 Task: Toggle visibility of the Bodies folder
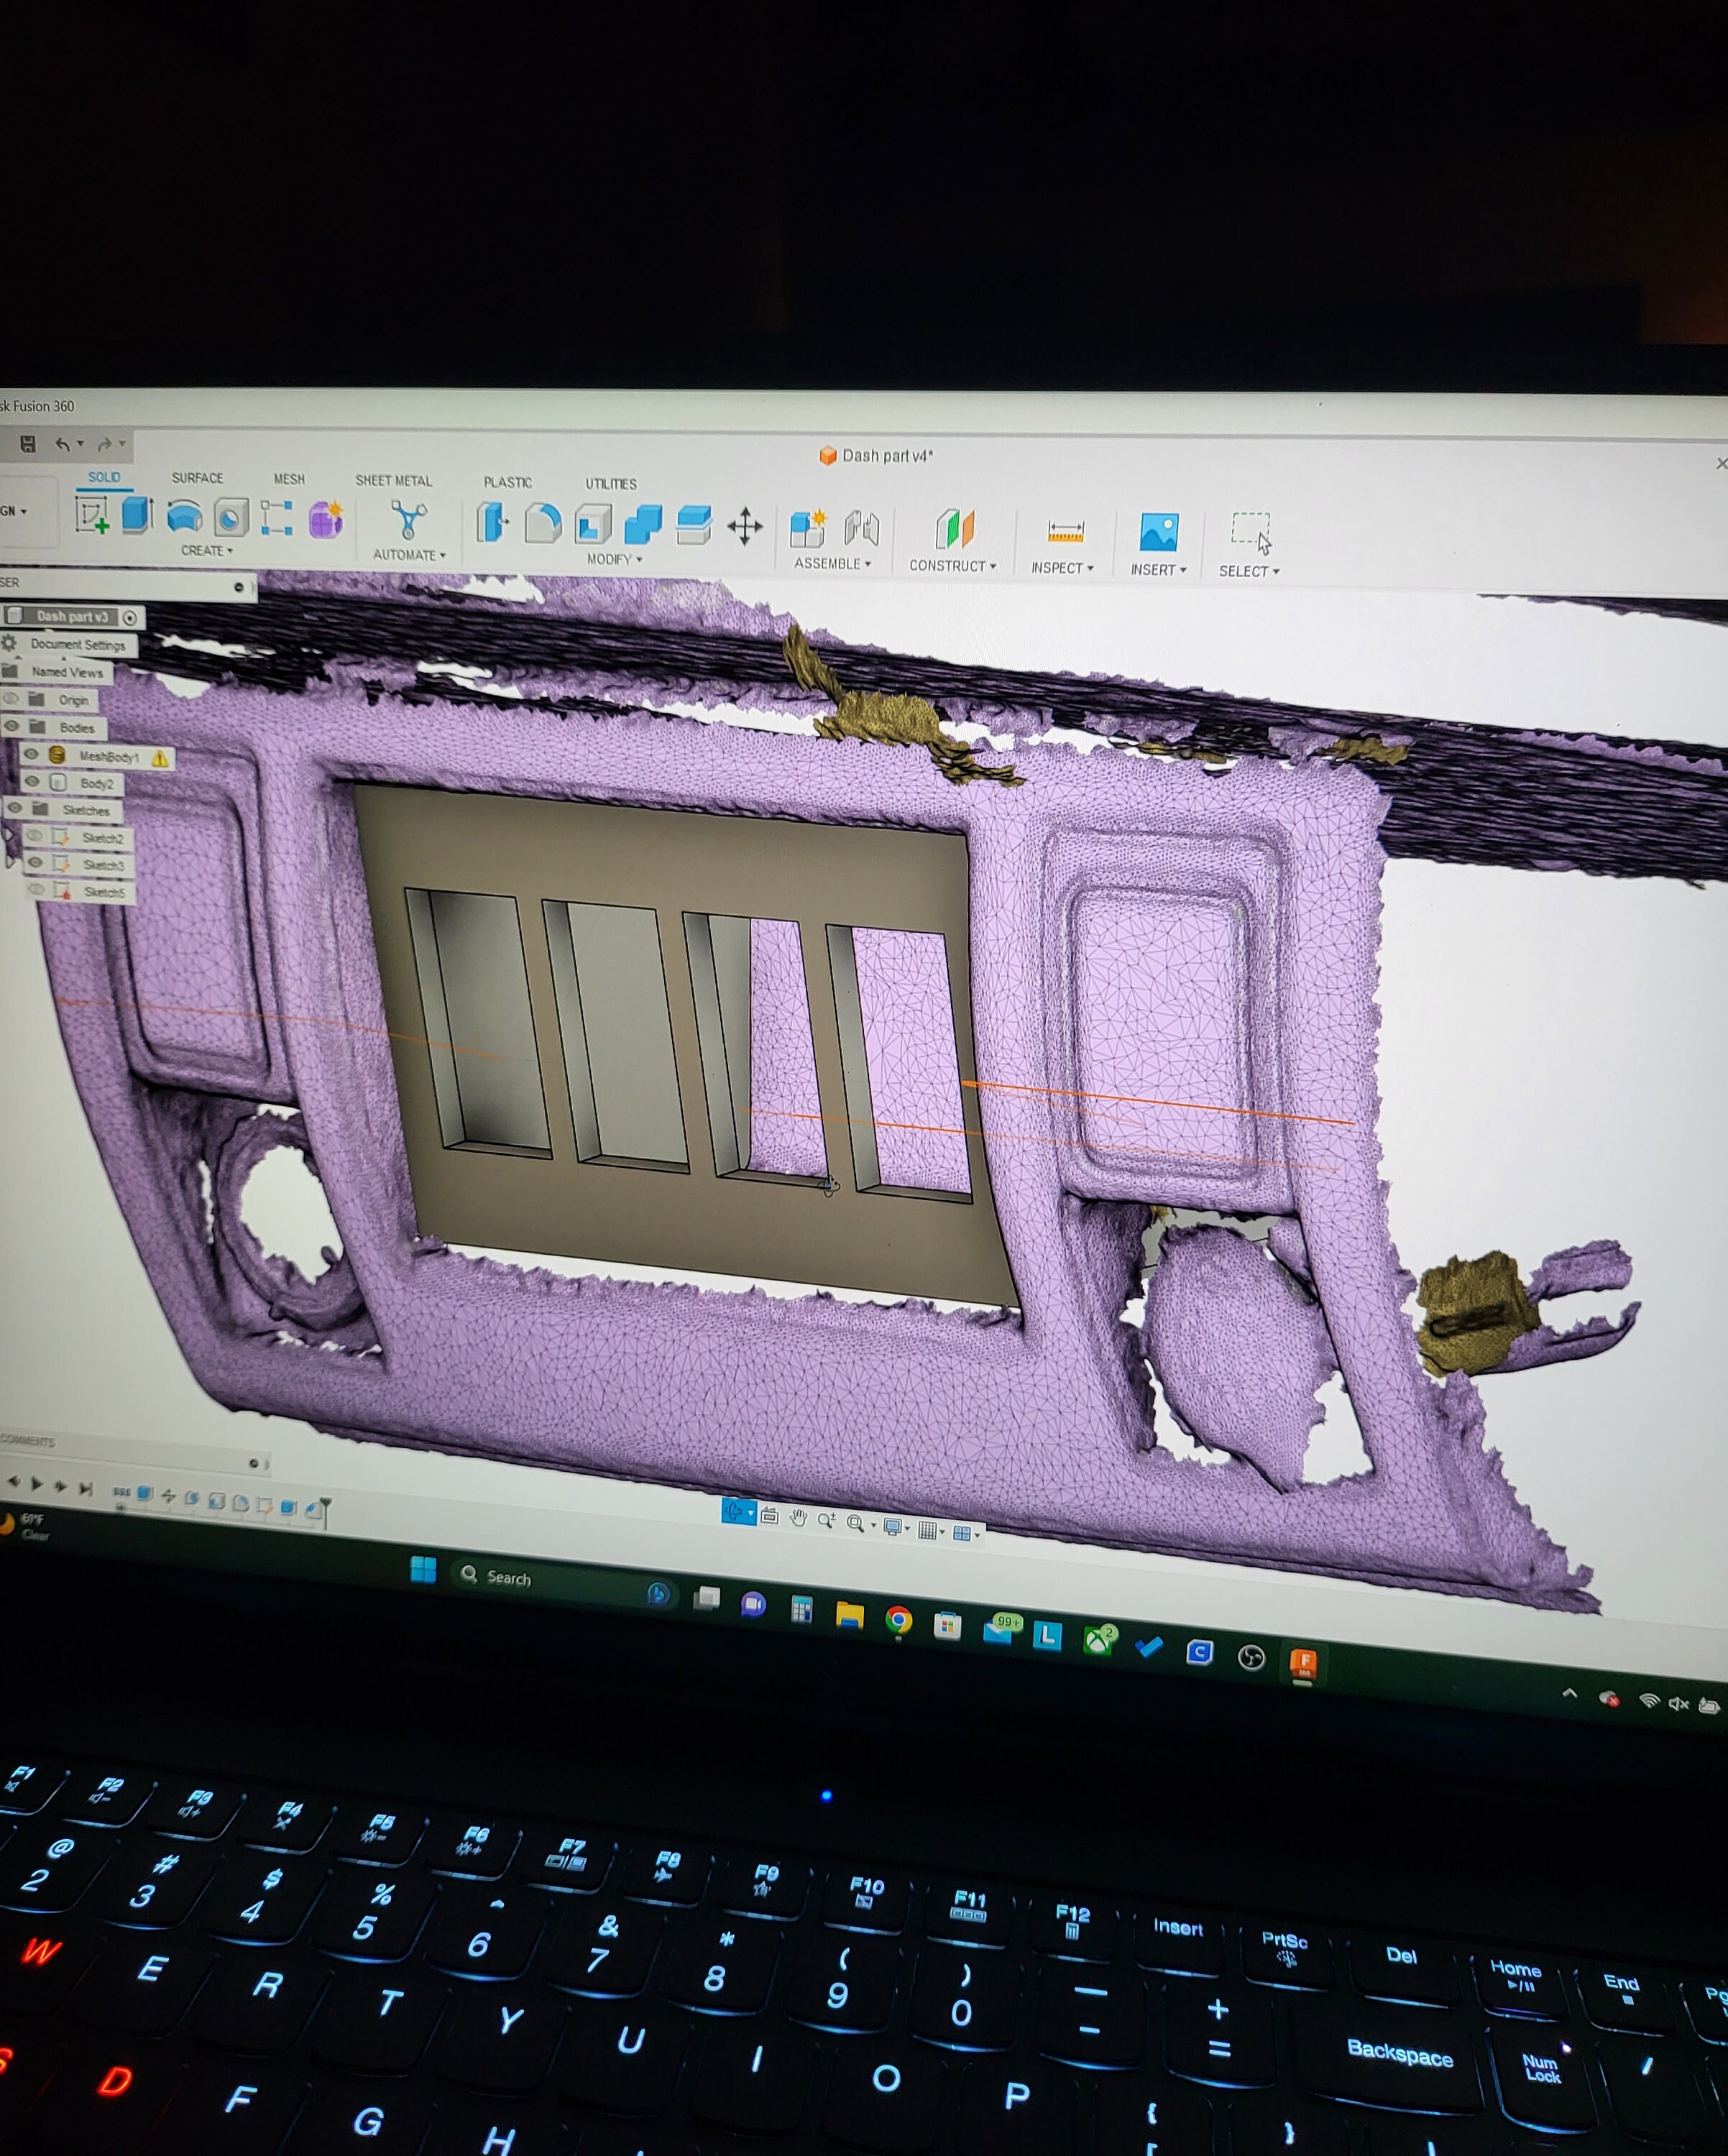[13, 726]
